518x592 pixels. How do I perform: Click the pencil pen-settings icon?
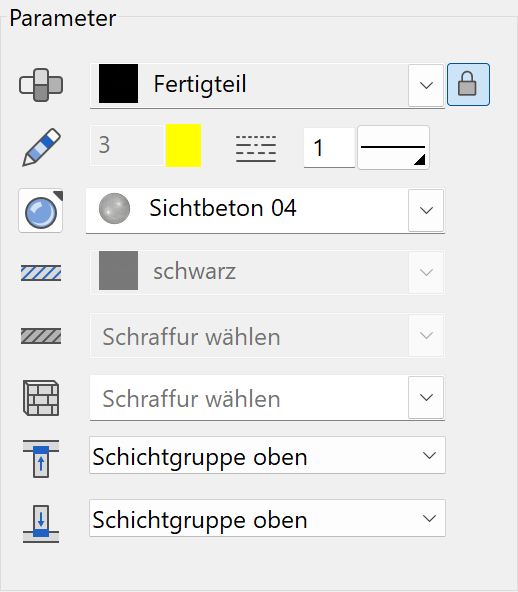point(42,147)
